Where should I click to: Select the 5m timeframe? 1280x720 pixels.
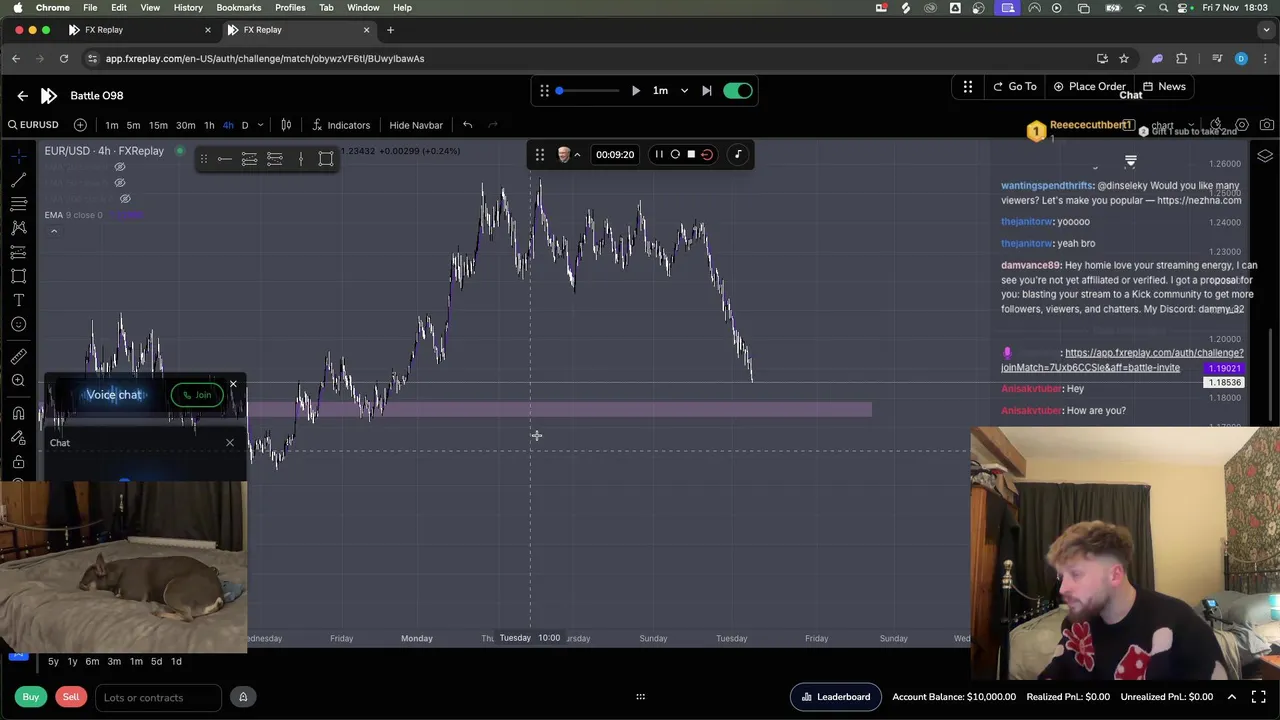[x=133, y=125]
